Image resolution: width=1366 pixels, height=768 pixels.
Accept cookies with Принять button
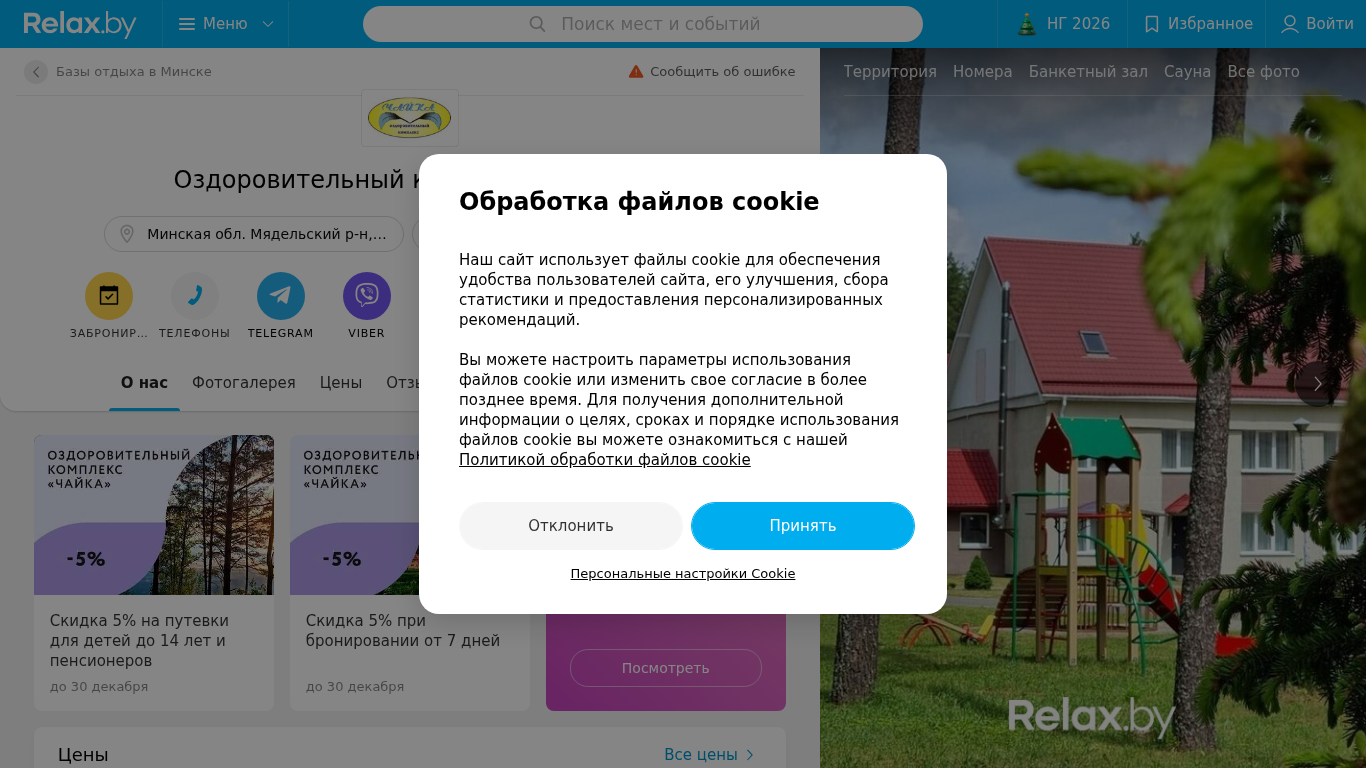click(x=803, y=526)
